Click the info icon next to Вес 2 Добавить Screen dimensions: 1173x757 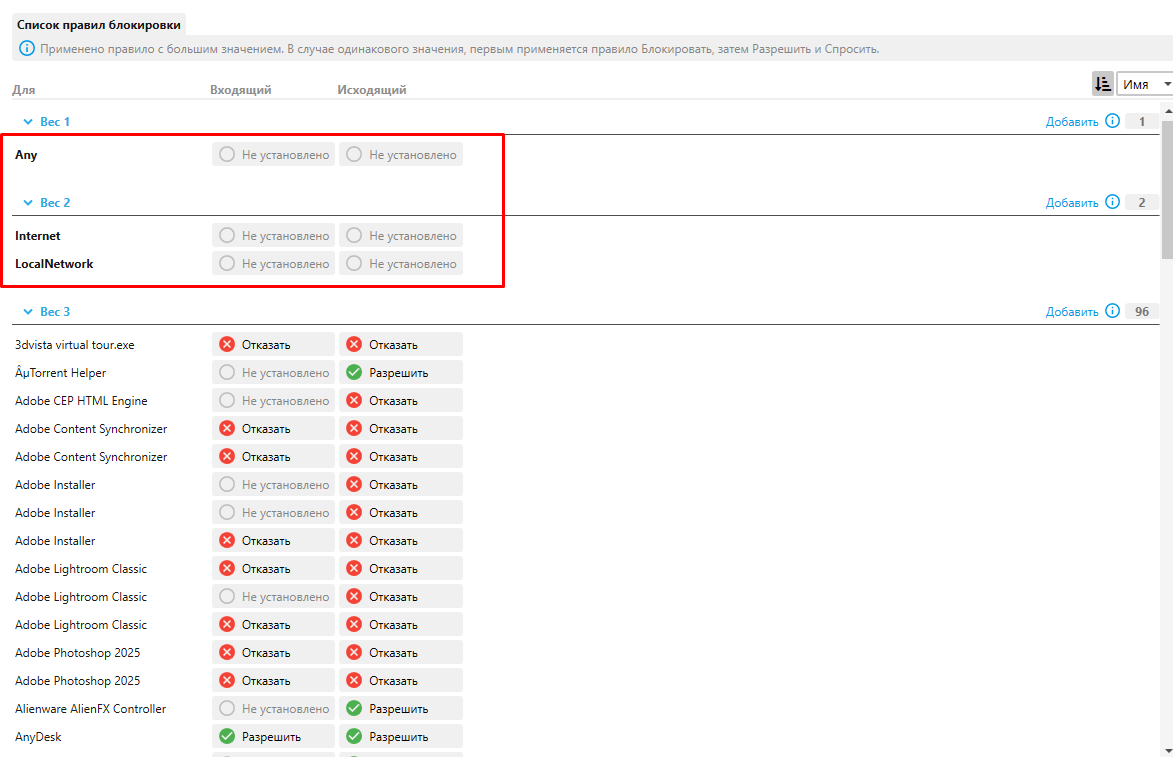[1112, 202]
